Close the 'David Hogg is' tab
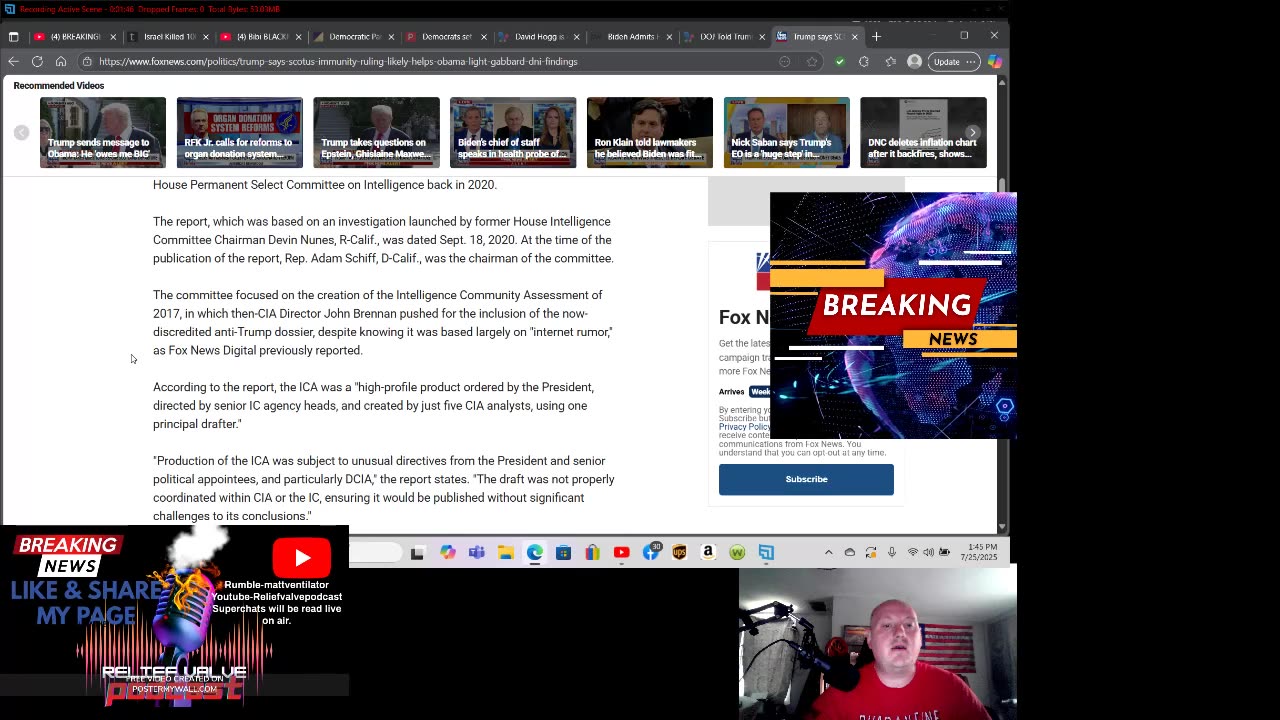1280x720 pixels. (x=576, y=37)
